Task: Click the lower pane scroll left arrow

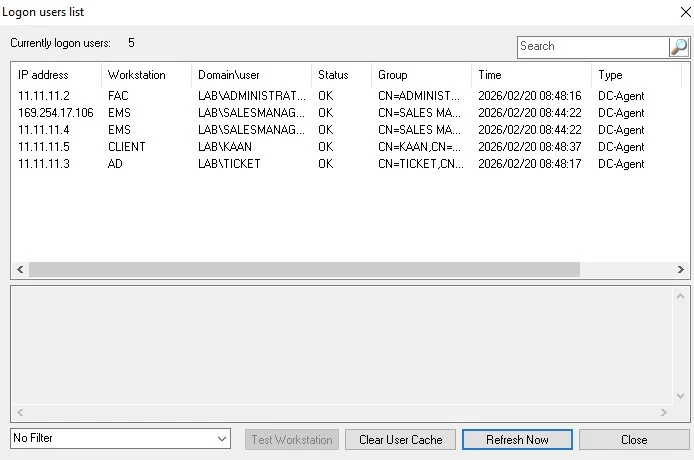Action: tap(20, 412)
